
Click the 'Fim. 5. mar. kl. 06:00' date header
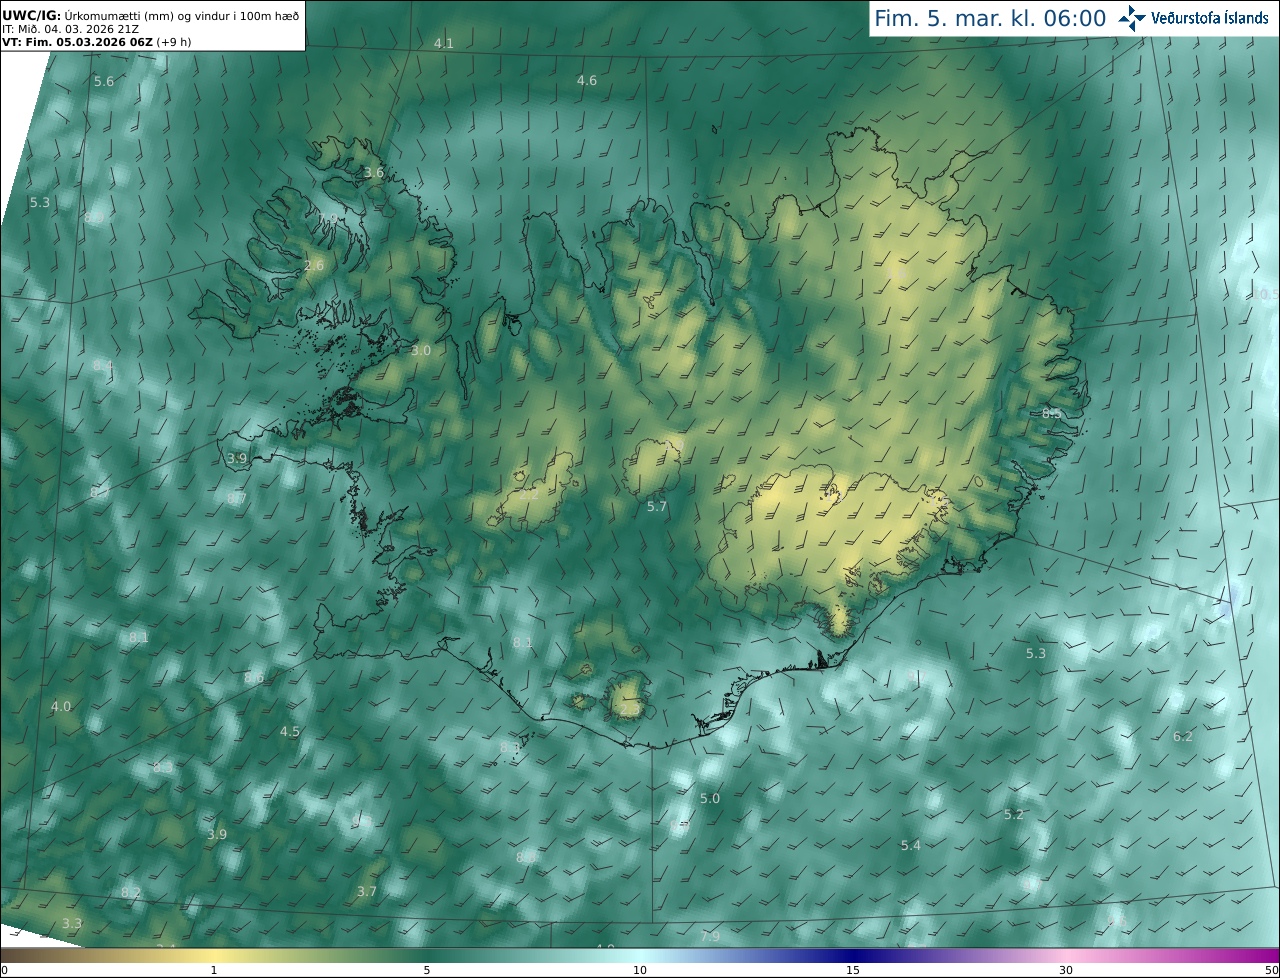[990, 19]
